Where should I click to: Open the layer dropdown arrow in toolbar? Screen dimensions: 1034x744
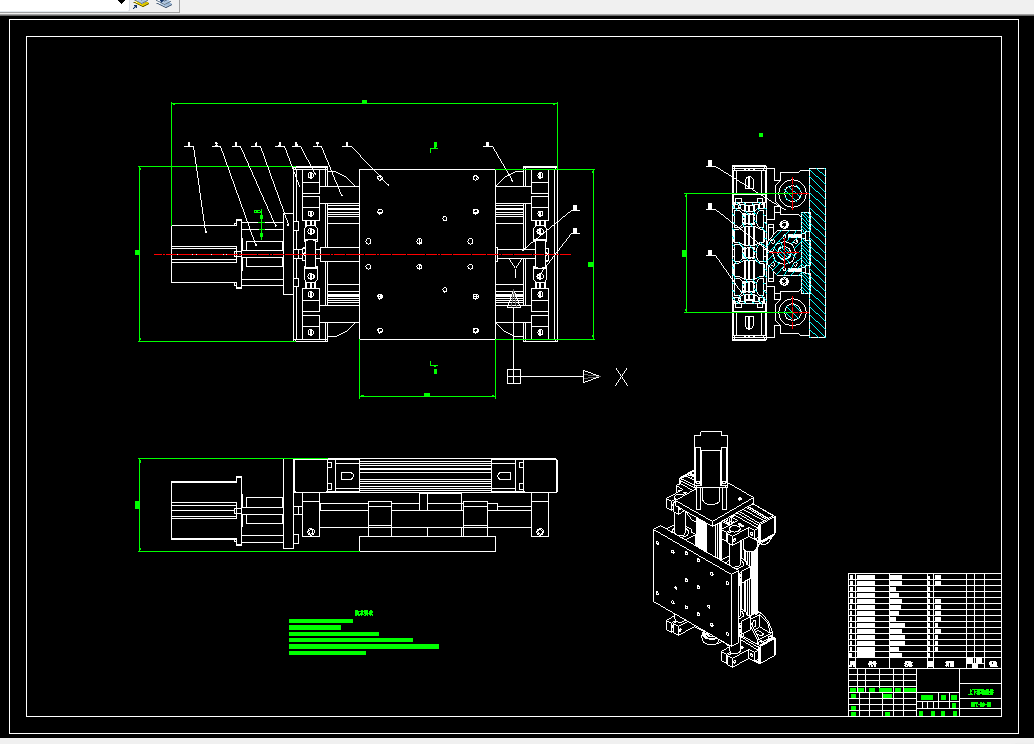click(121, 2)
